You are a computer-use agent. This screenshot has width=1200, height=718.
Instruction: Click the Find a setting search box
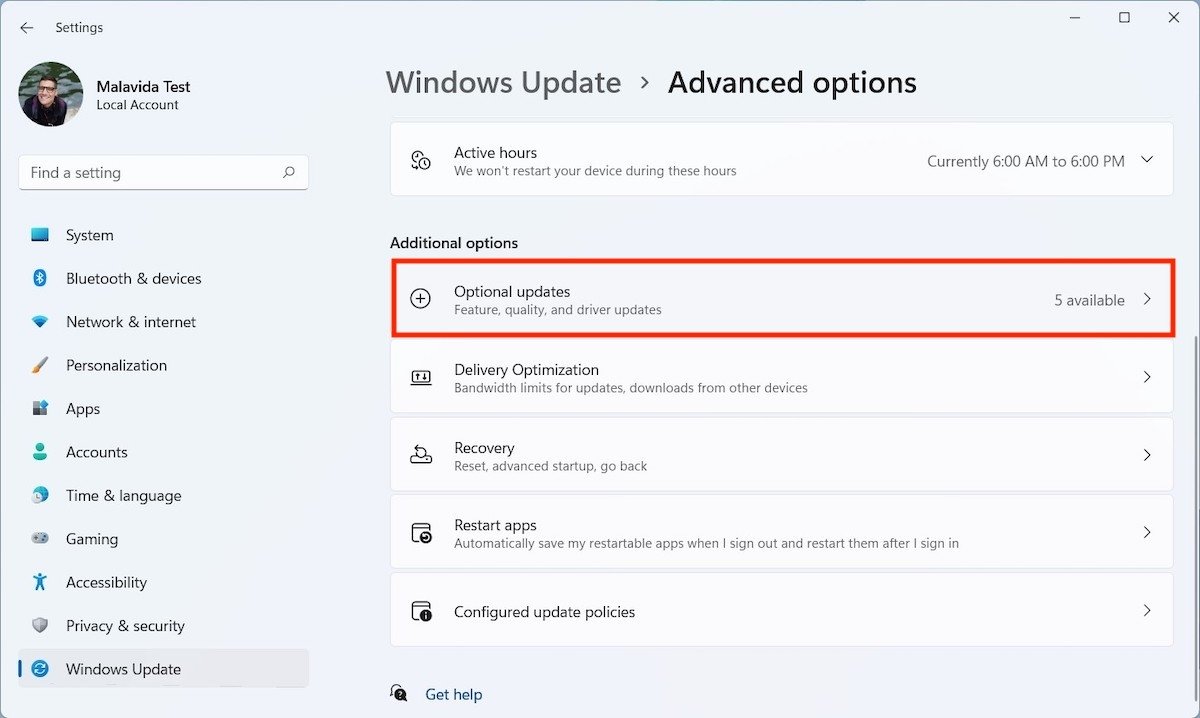tap(163, 173)
